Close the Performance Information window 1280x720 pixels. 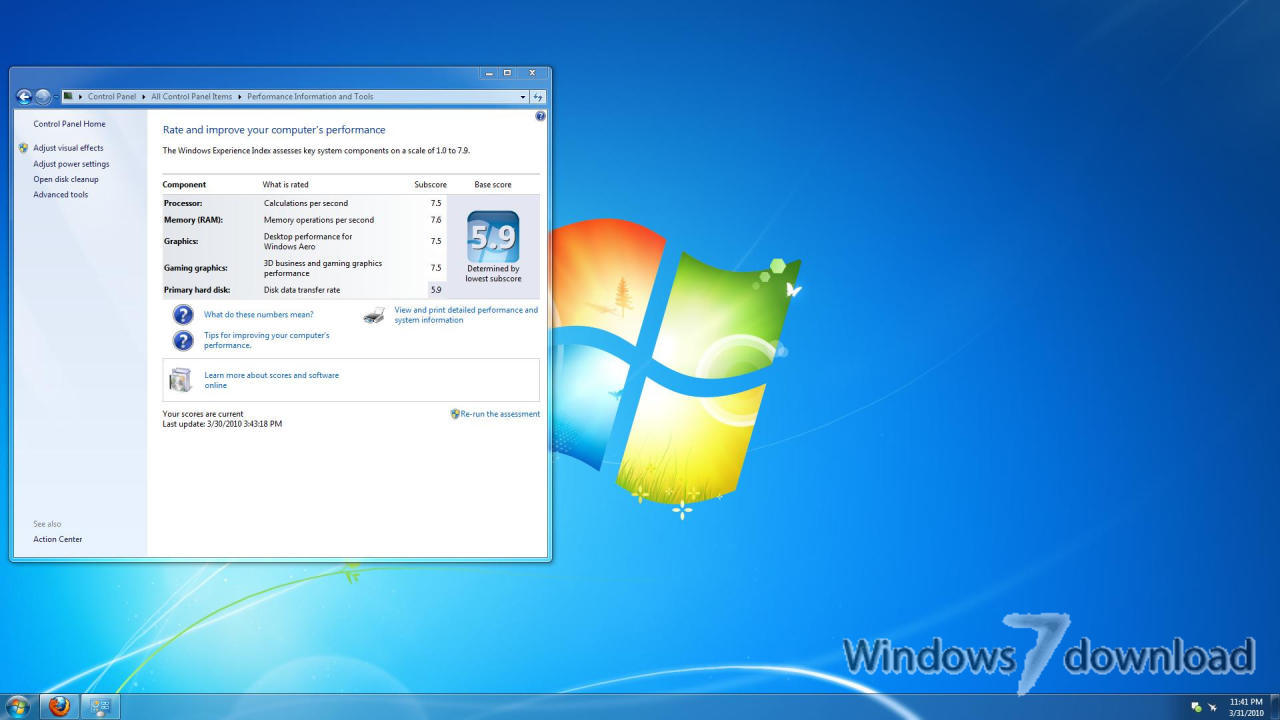coord(532,73)
